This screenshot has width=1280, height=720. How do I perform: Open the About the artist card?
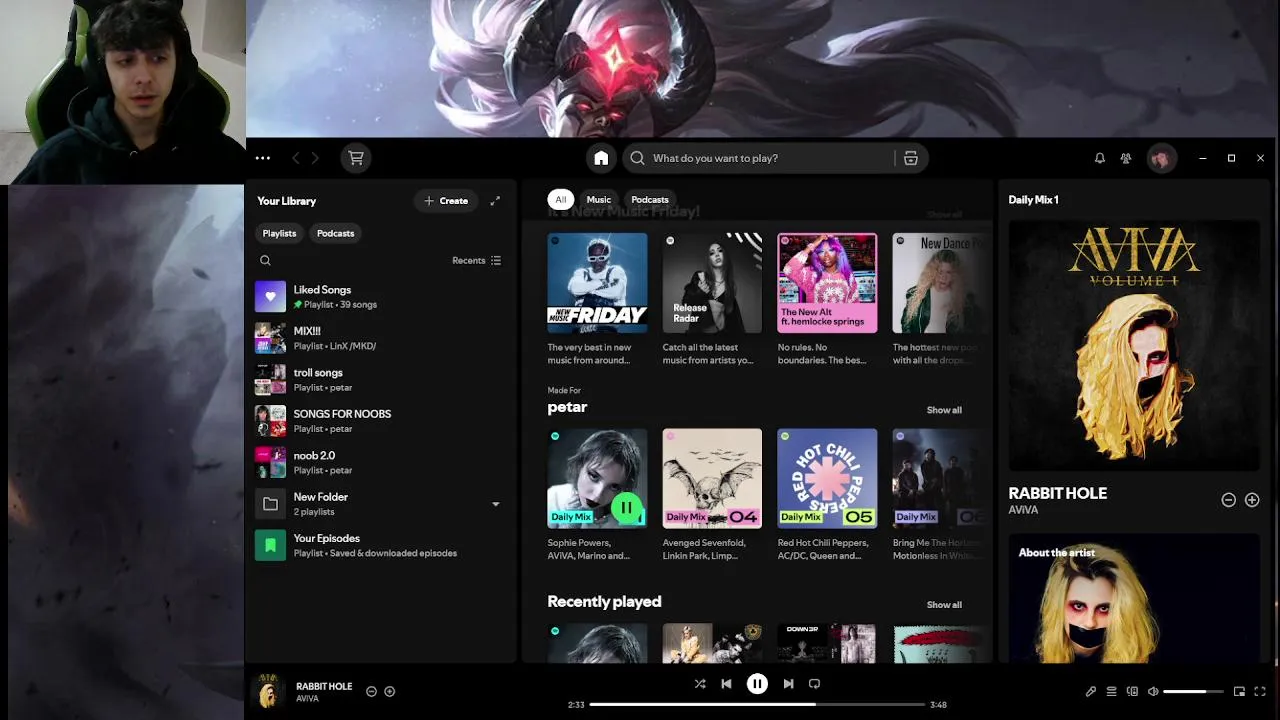point(1134,598)
